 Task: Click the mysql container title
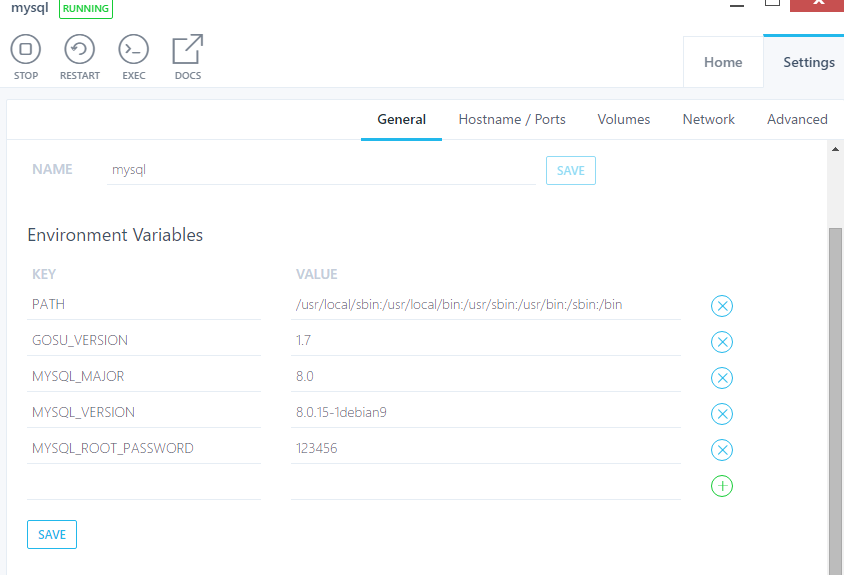[x=30, y=8]
